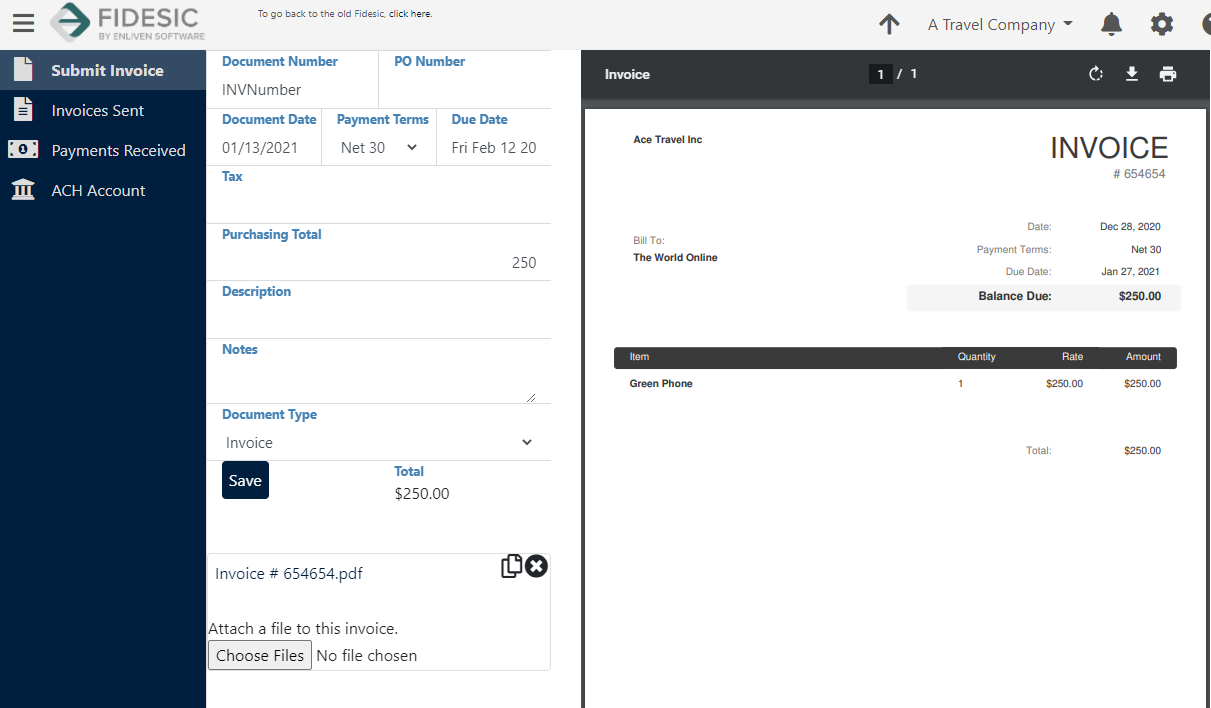Screen dimensions: 1211x708
Task: Open the A Travel Company dropdown
Action: (x=1000, y=24)
